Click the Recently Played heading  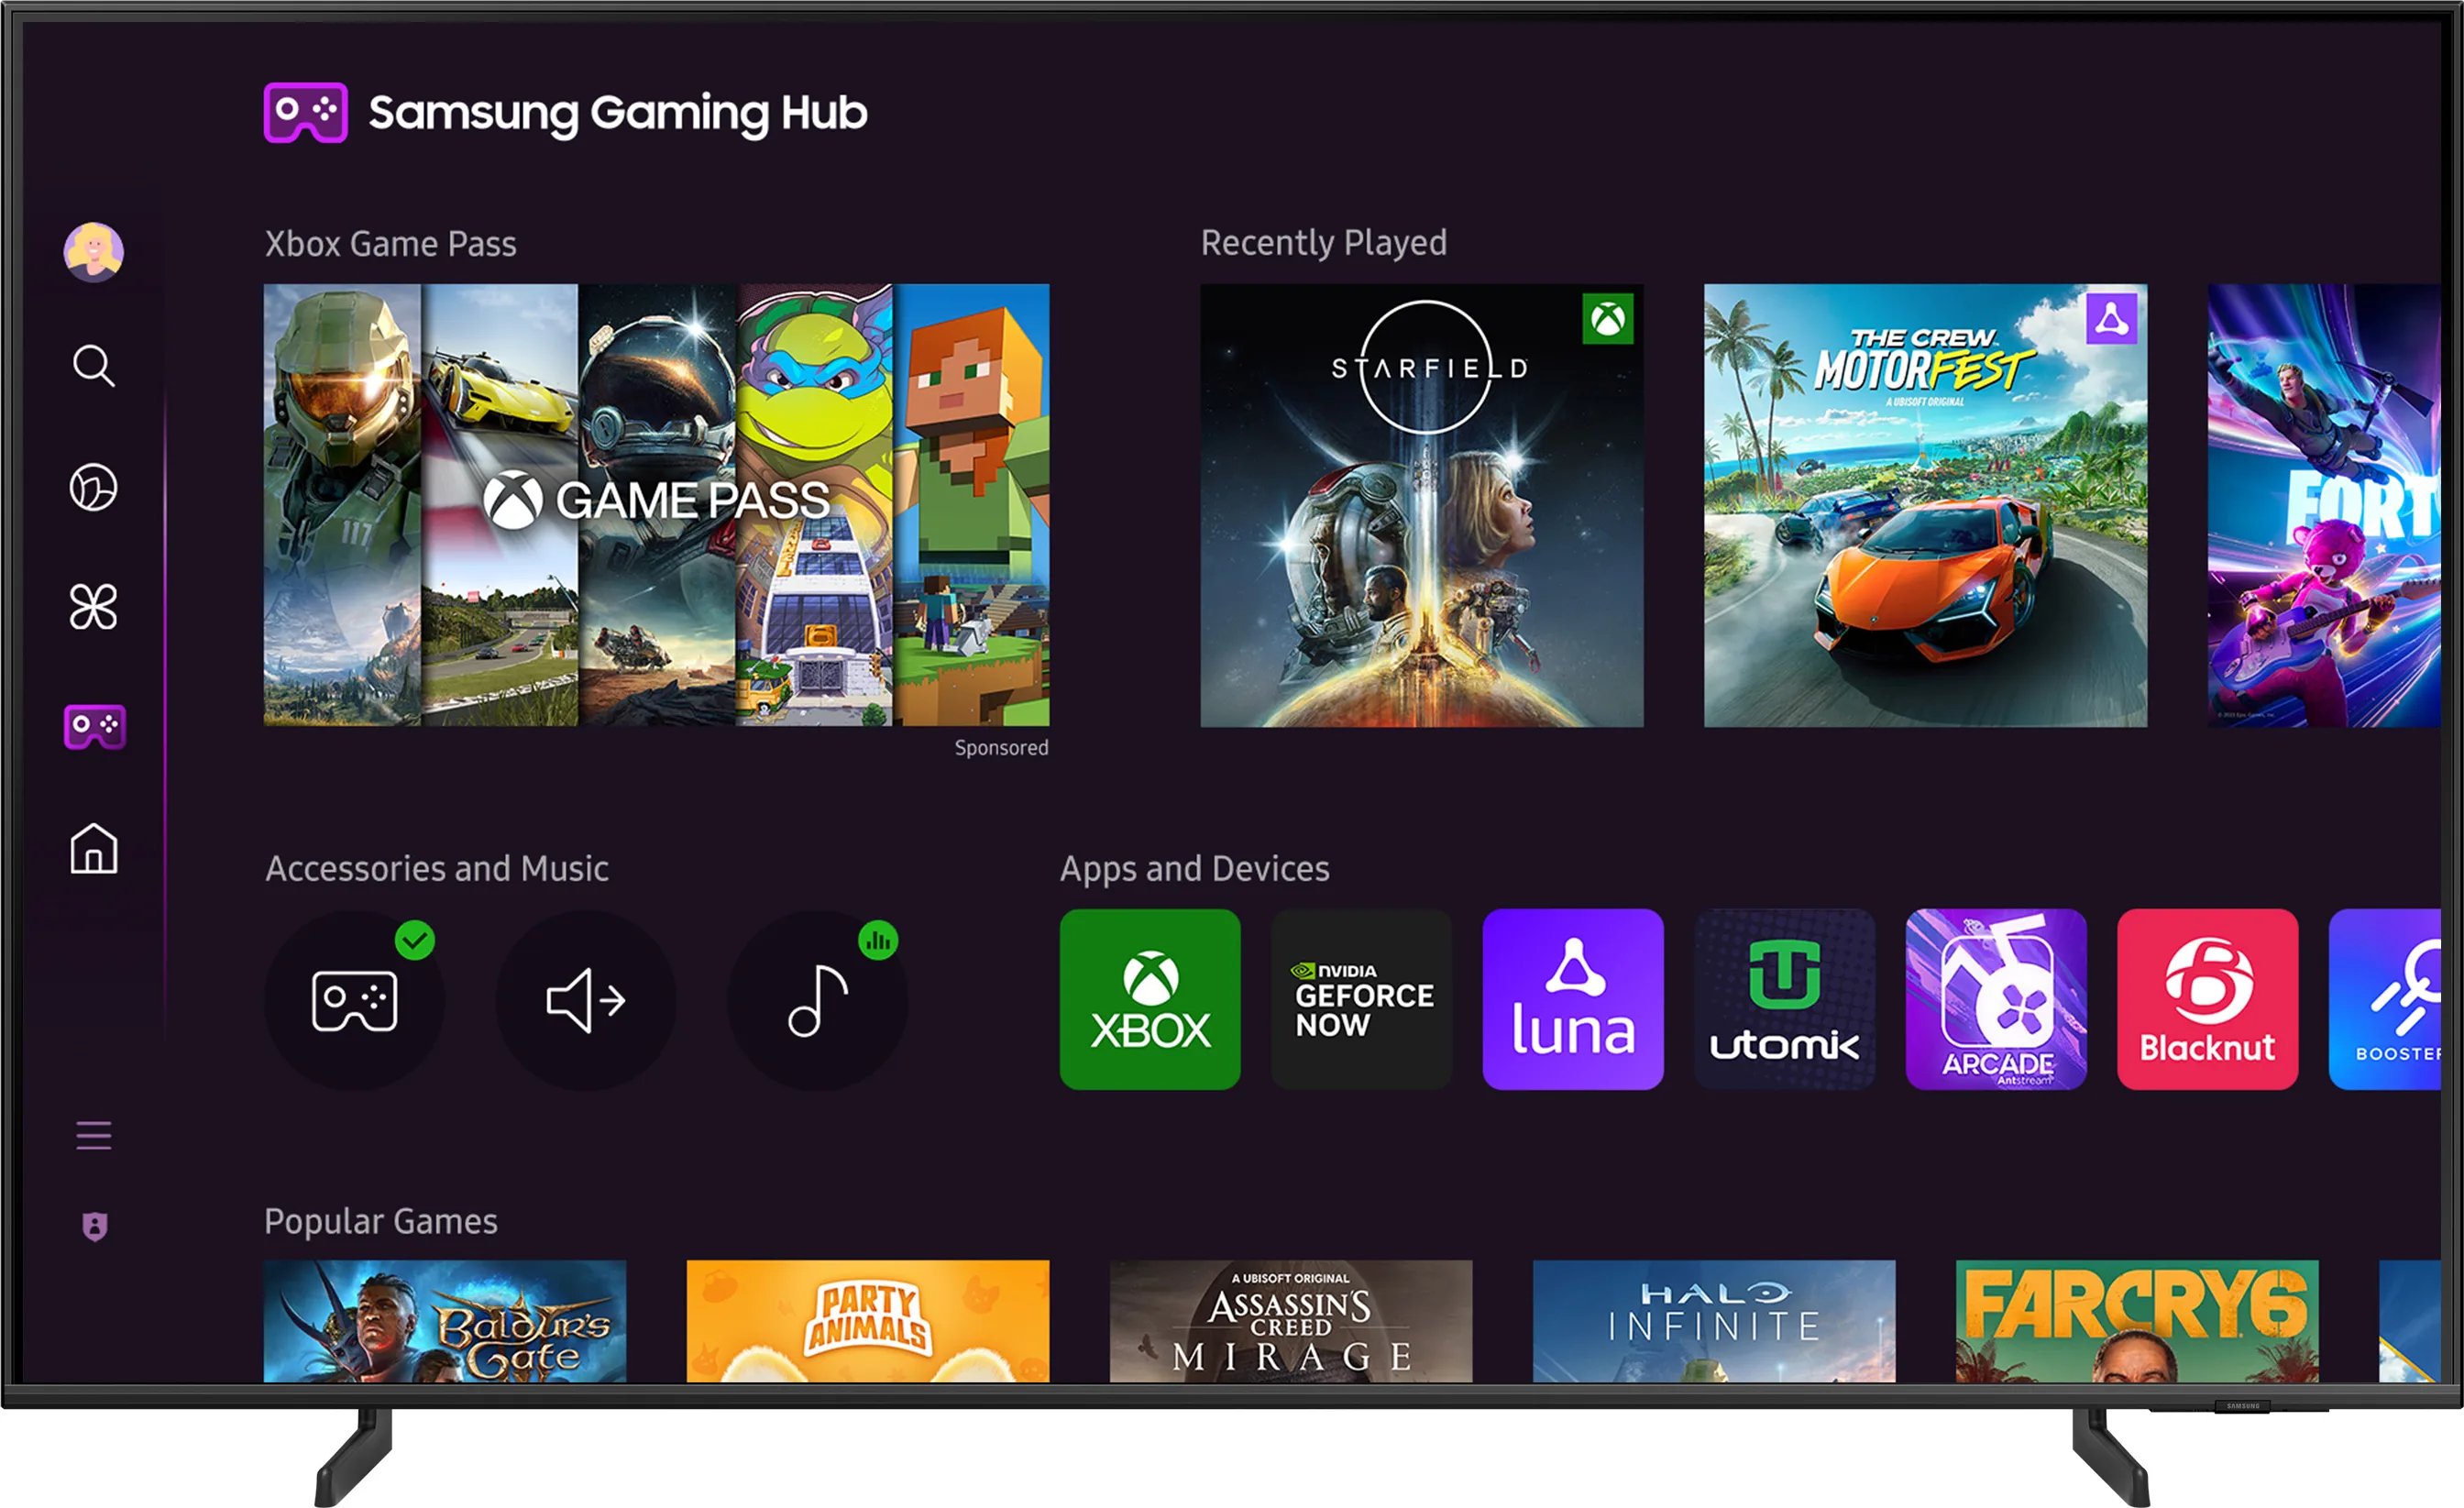1324,243
